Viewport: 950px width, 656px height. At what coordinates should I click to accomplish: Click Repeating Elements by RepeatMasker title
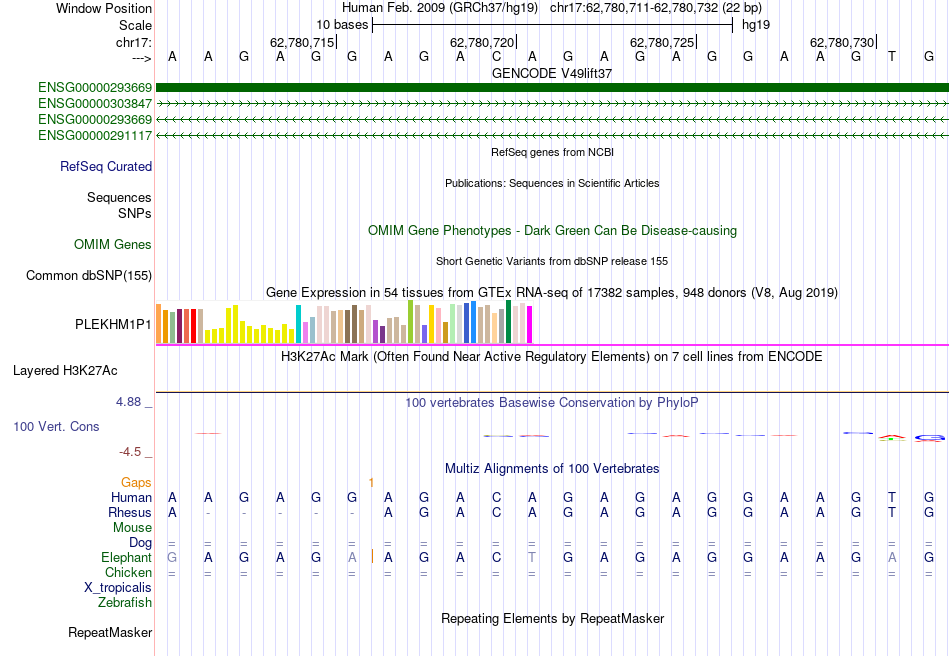pyautogui.click(x=552, y=618)
